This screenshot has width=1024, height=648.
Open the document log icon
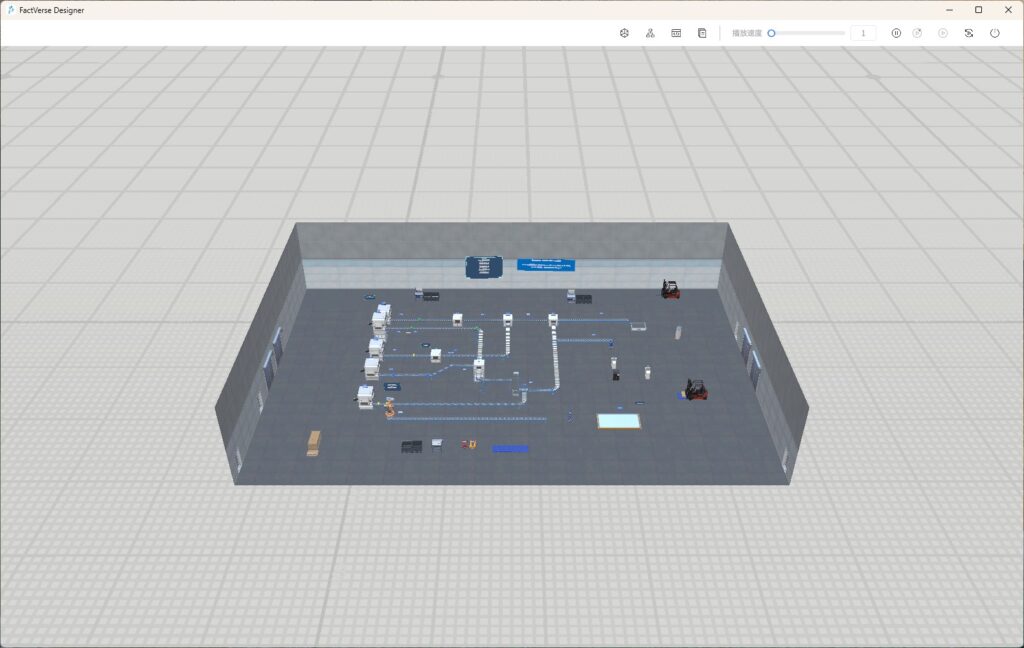[702, 33]
